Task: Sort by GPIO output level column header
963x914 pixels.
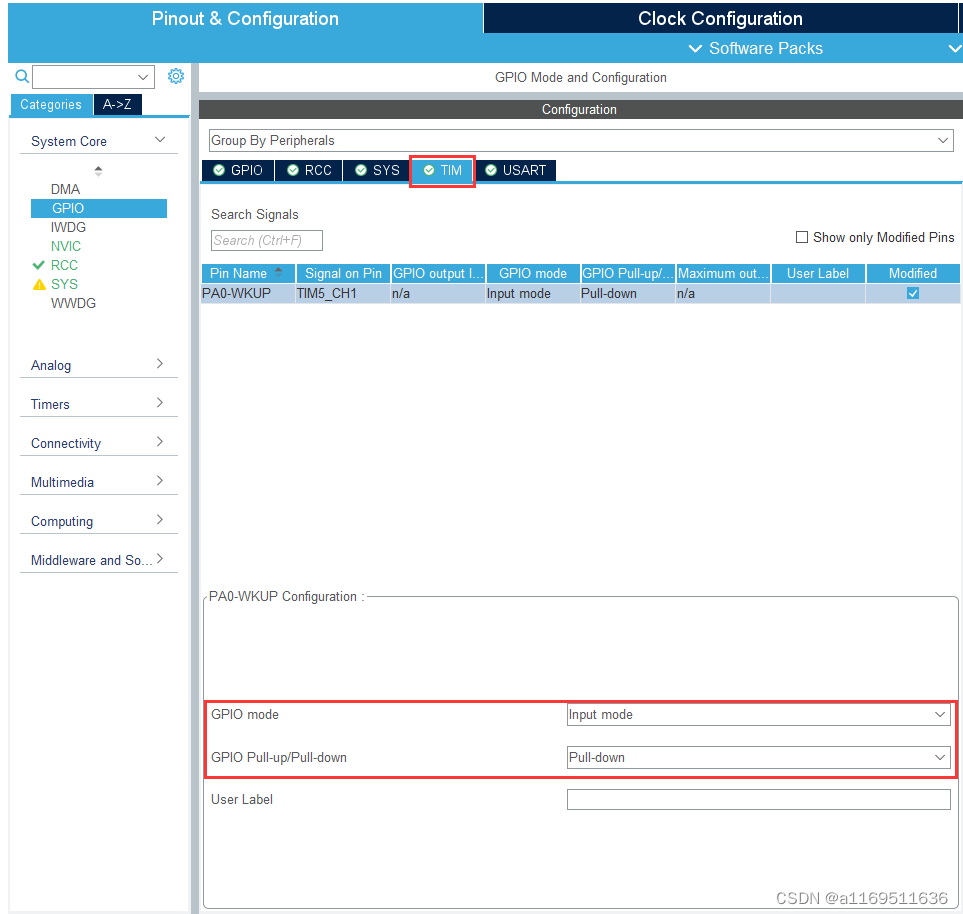Action: [438, 273]
